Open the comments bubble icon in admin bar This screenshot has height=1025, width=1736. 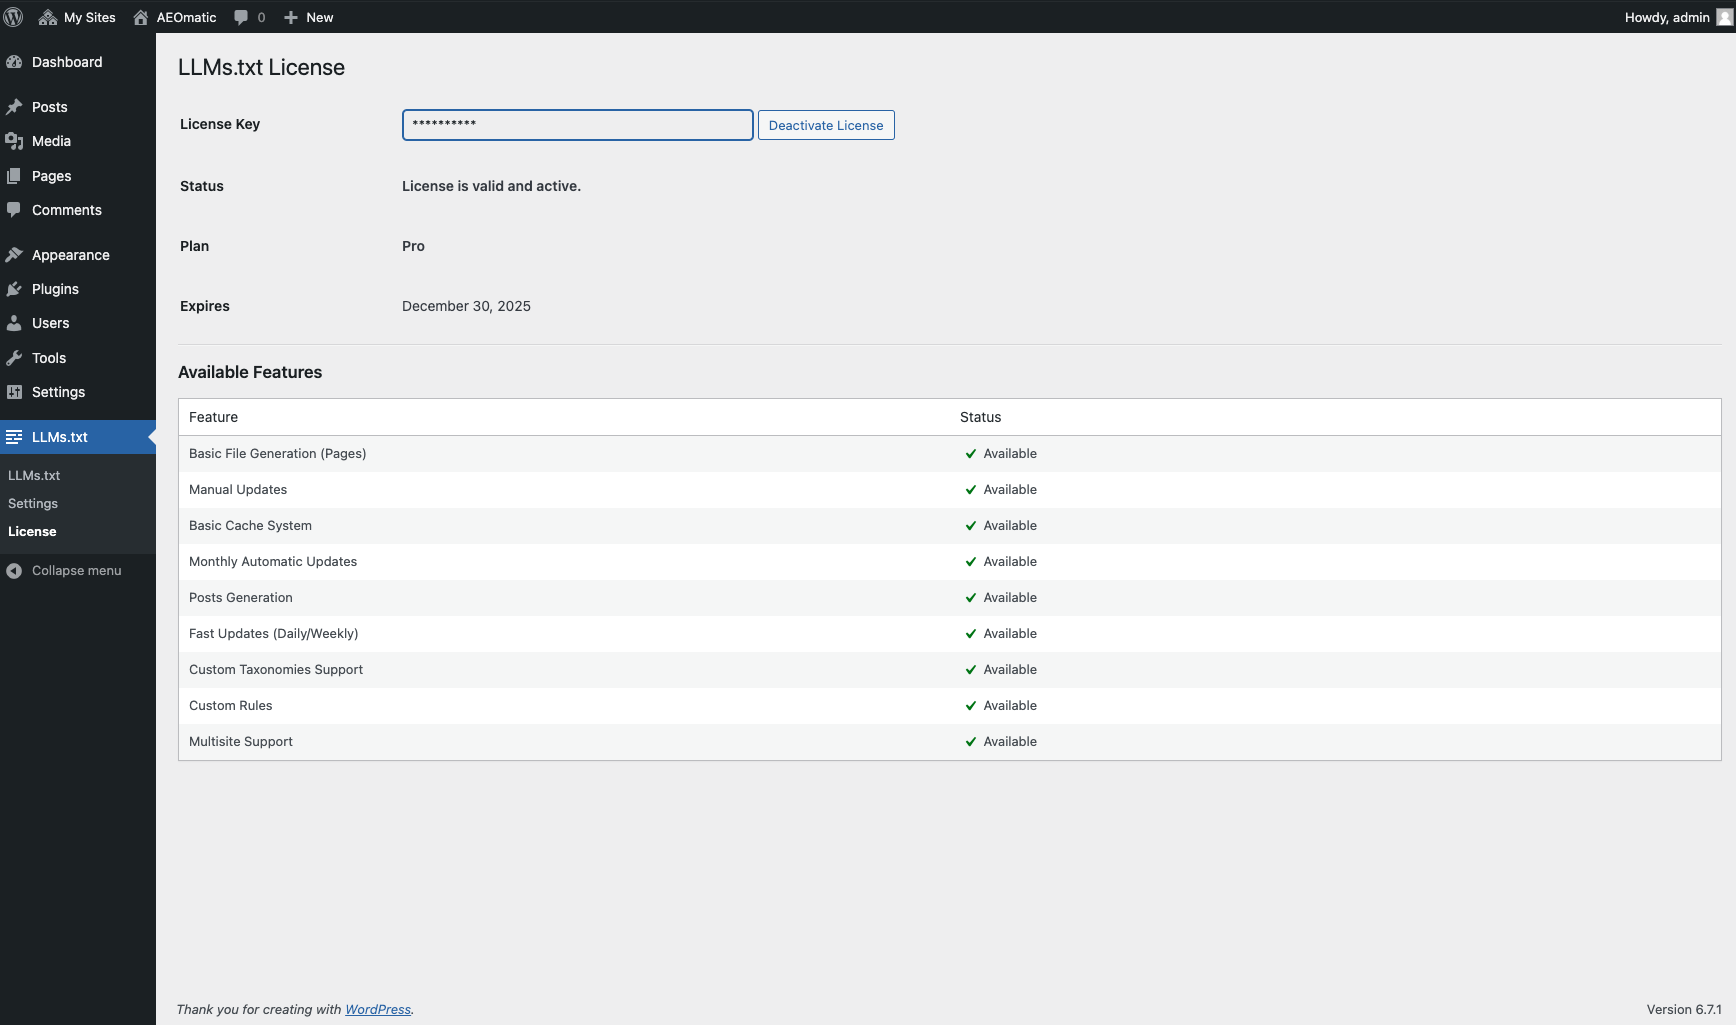click(241, 17)
